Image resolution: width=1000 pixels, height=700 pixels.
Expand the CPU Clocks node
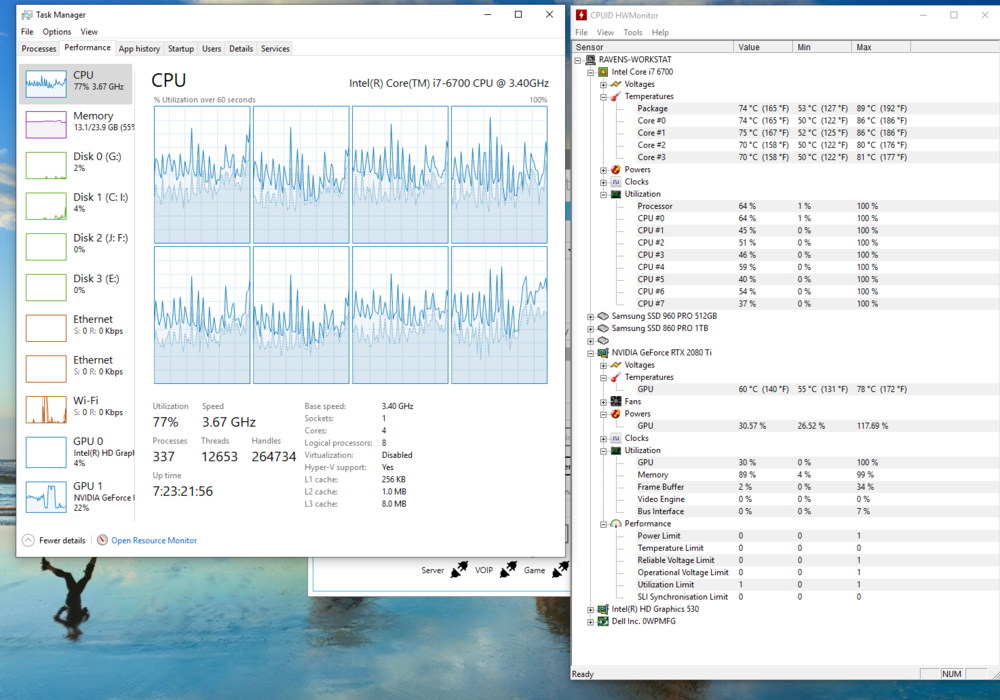603,182
